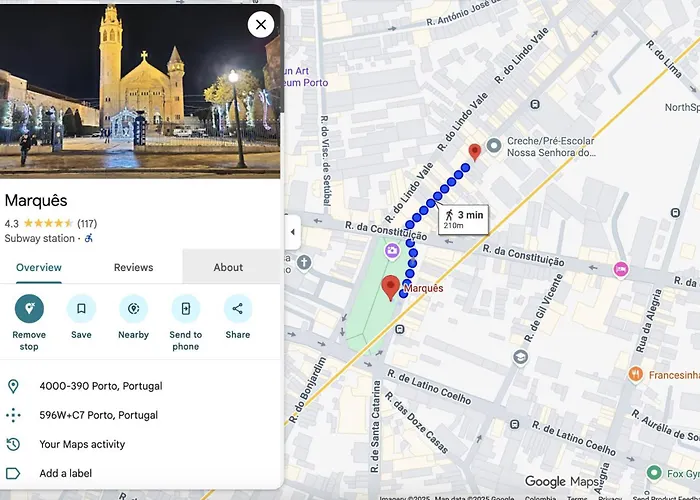Click the Creche/Pré-Escolar destination pin
This screenshot has width=700, height=500.
click(475, 152)
